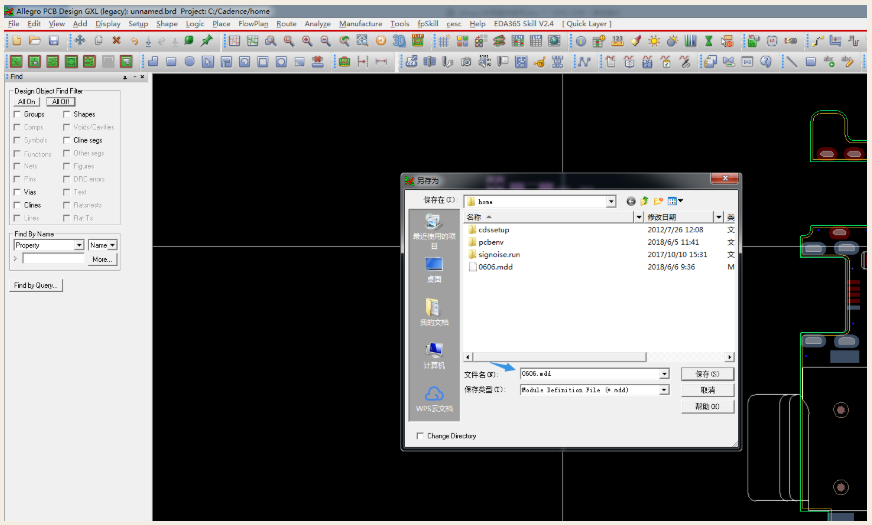Open the Shape menu
Viewport: 872px width, 525px height.
(x=167, y=23)
